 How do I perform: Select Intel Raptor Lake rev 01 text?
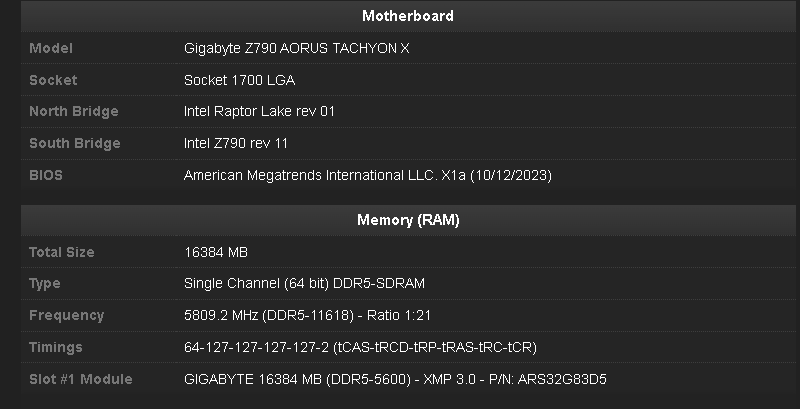tap(259, 111)
